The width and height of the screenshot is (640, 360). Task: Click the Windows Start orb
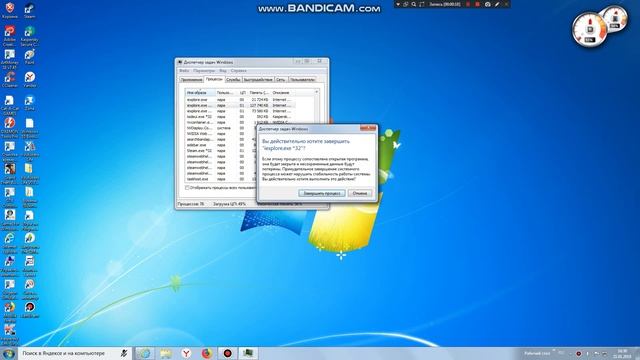click(9, 353)
